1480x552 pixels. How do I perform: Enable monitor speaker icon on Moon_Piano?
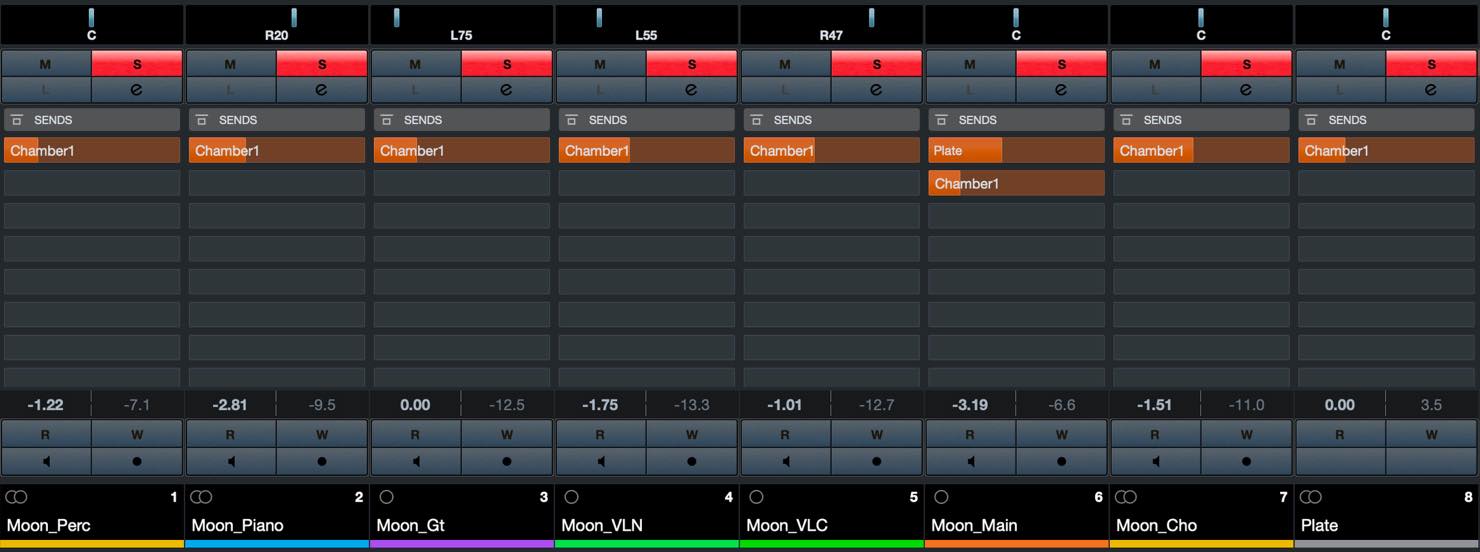click(x=231, y=461)
